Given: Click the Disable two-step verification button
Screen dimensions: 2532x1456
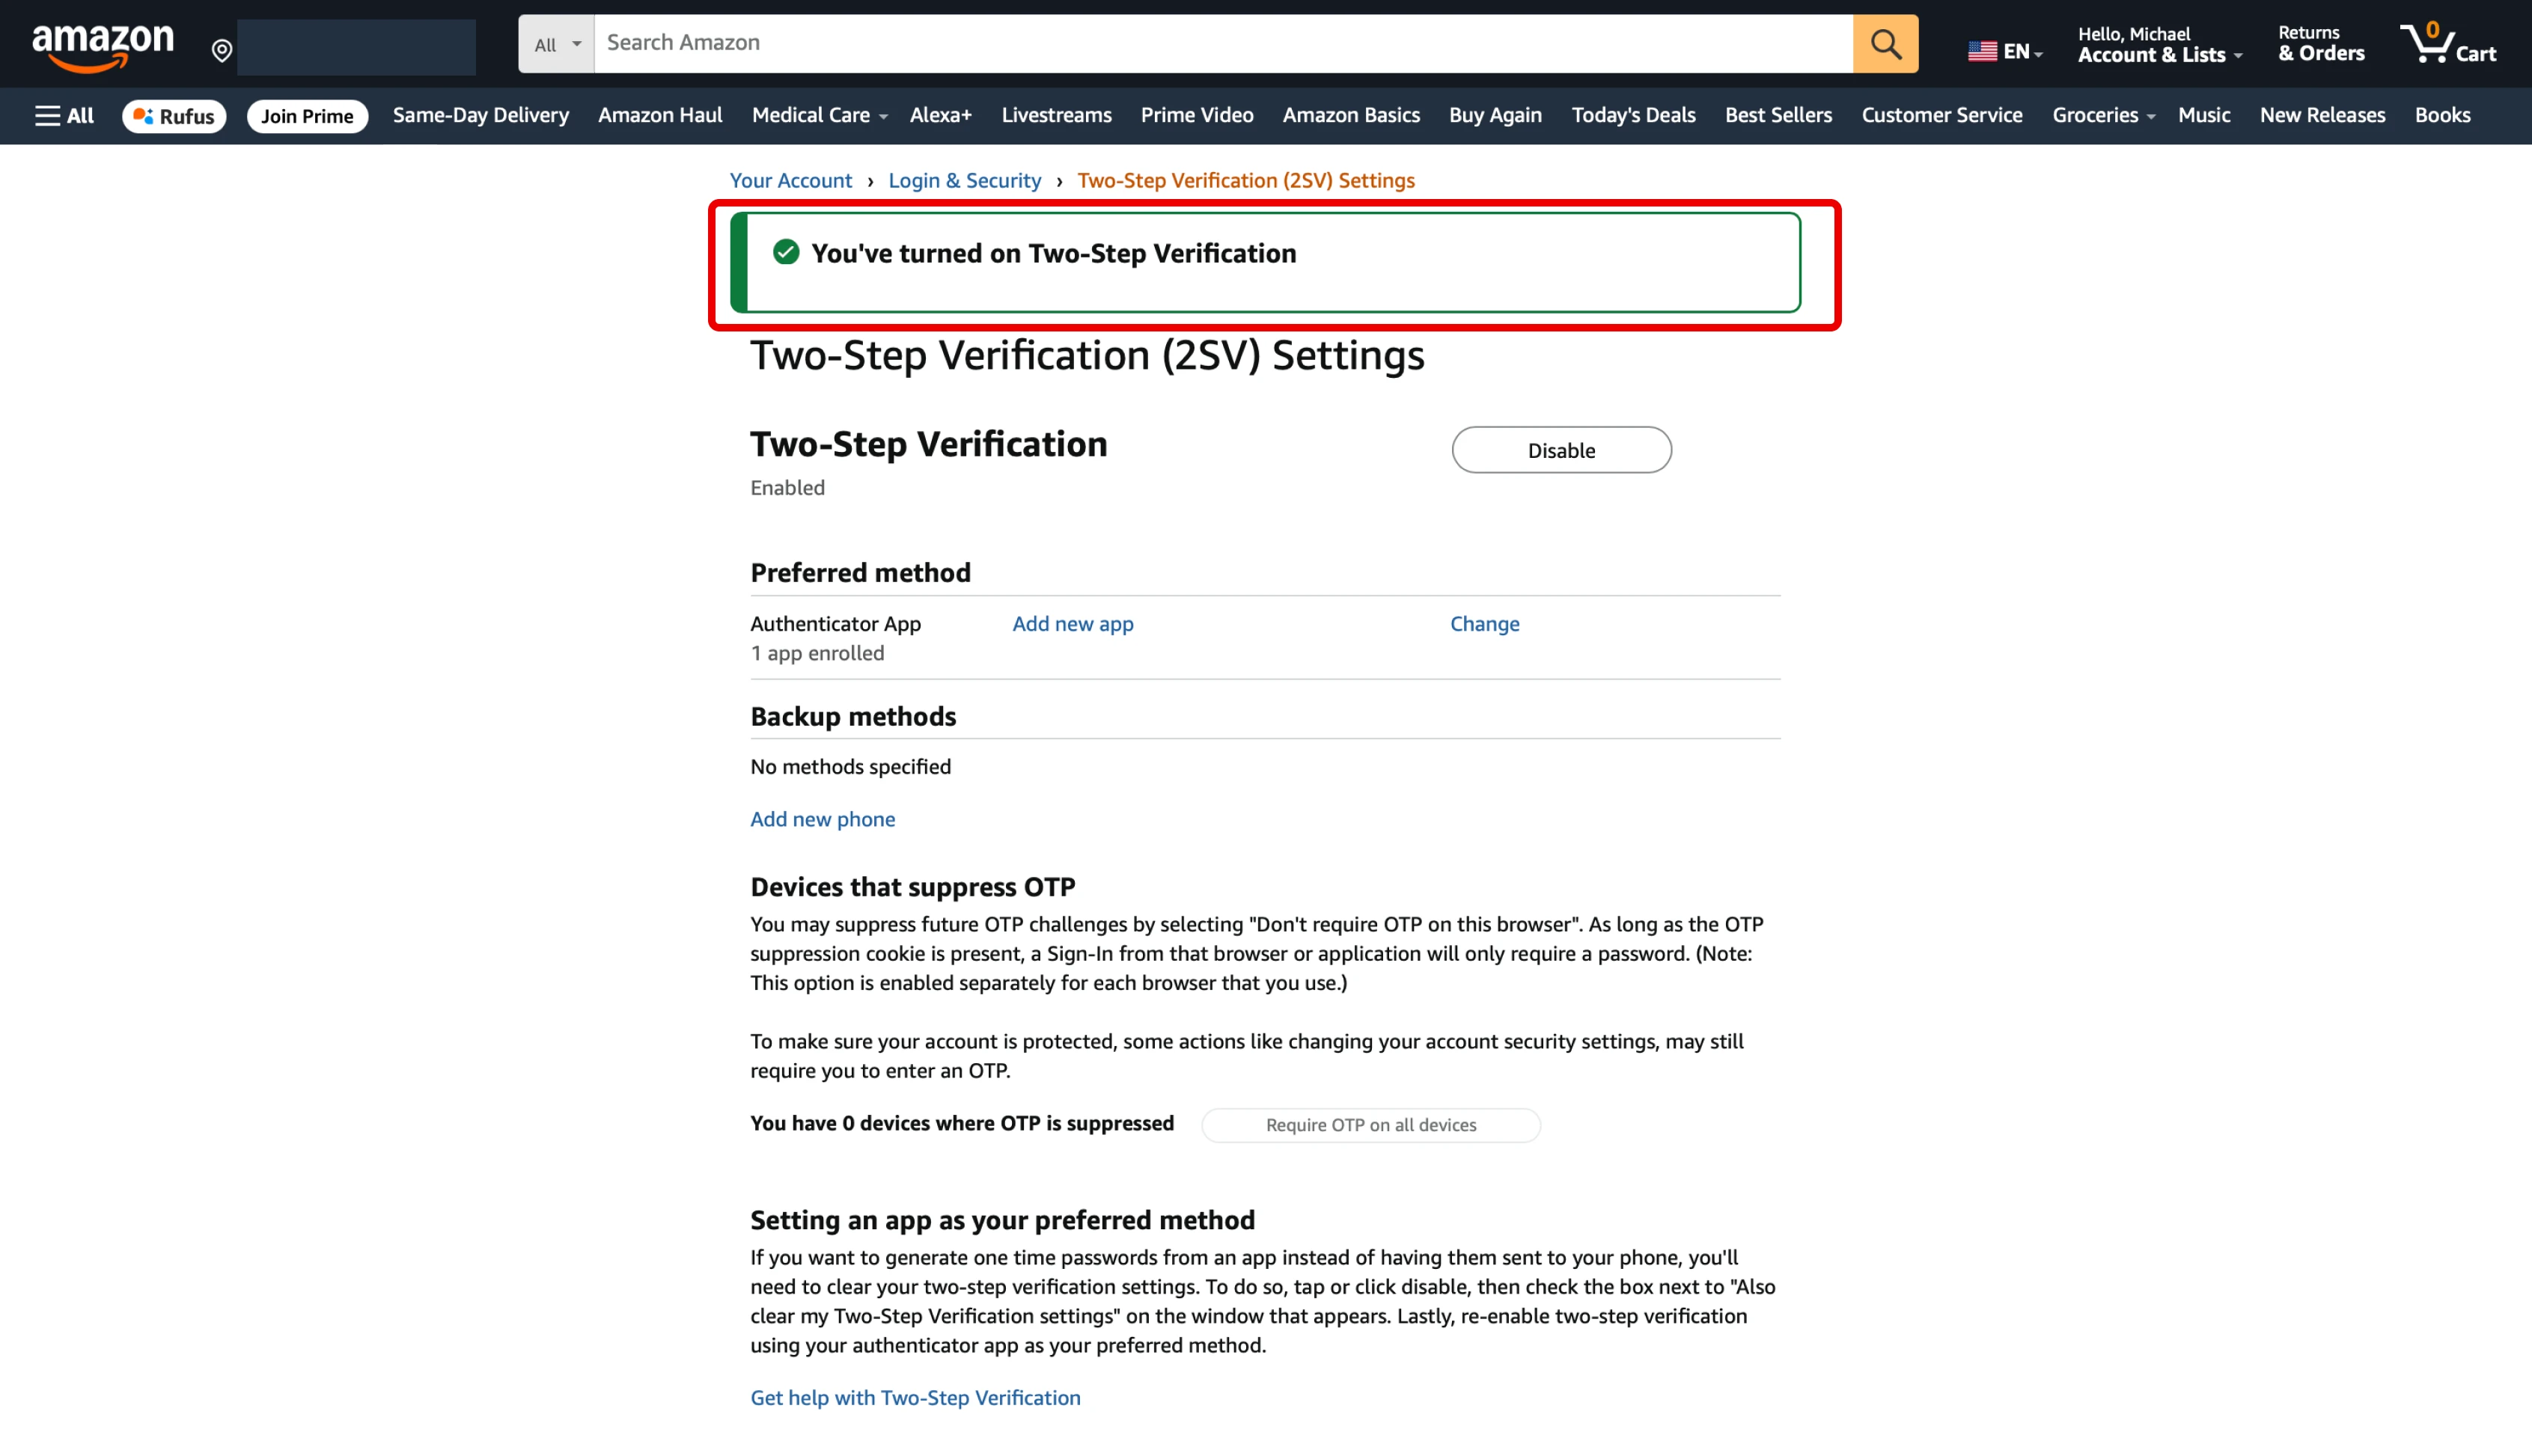Looking at the screenshot, I should click(1561, 450).
